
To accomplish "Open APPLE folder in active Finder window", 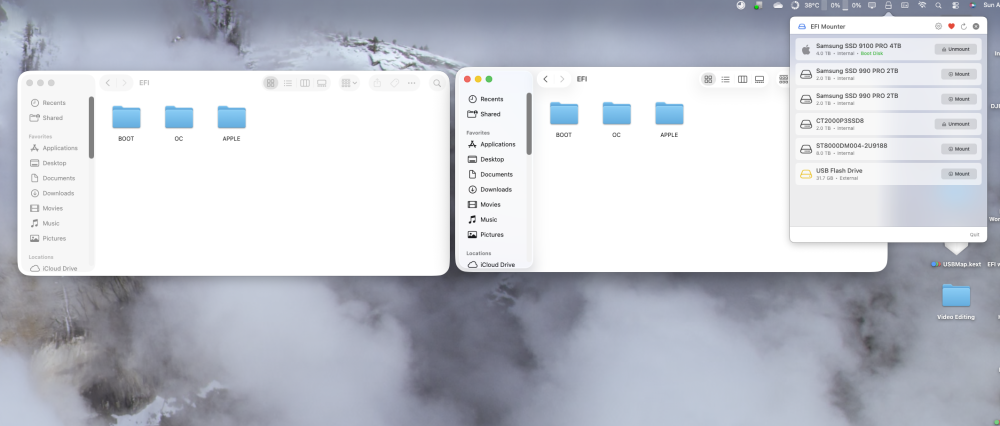I will (x=669, y=119).
